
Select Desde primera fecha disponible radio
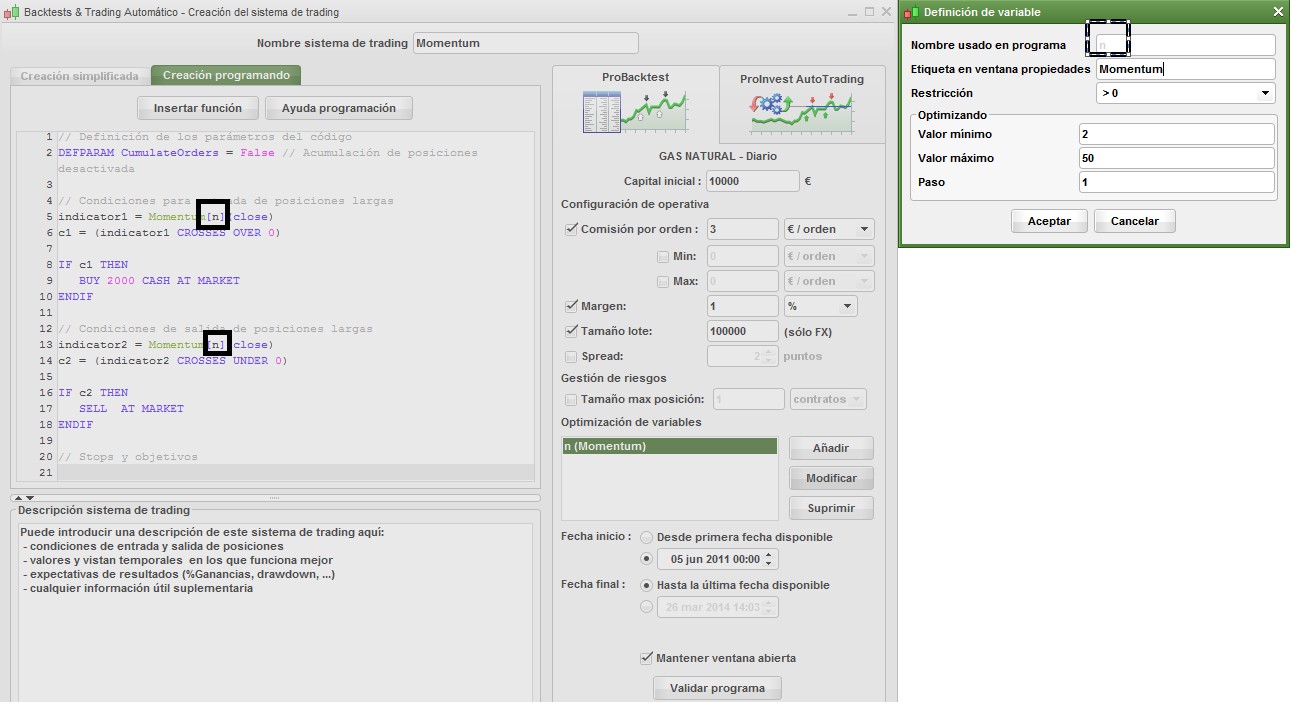pyautogui.click(x=646, y=537)
